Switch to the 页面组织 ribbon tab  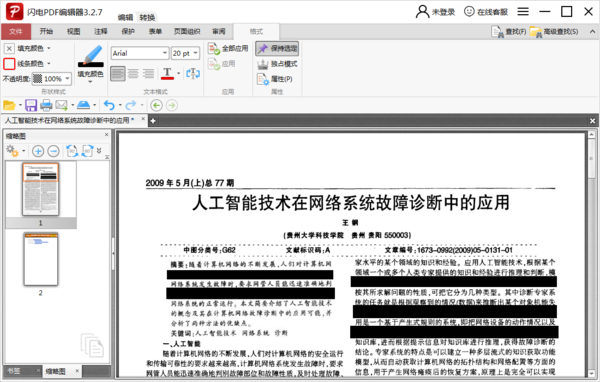point(187,31)
